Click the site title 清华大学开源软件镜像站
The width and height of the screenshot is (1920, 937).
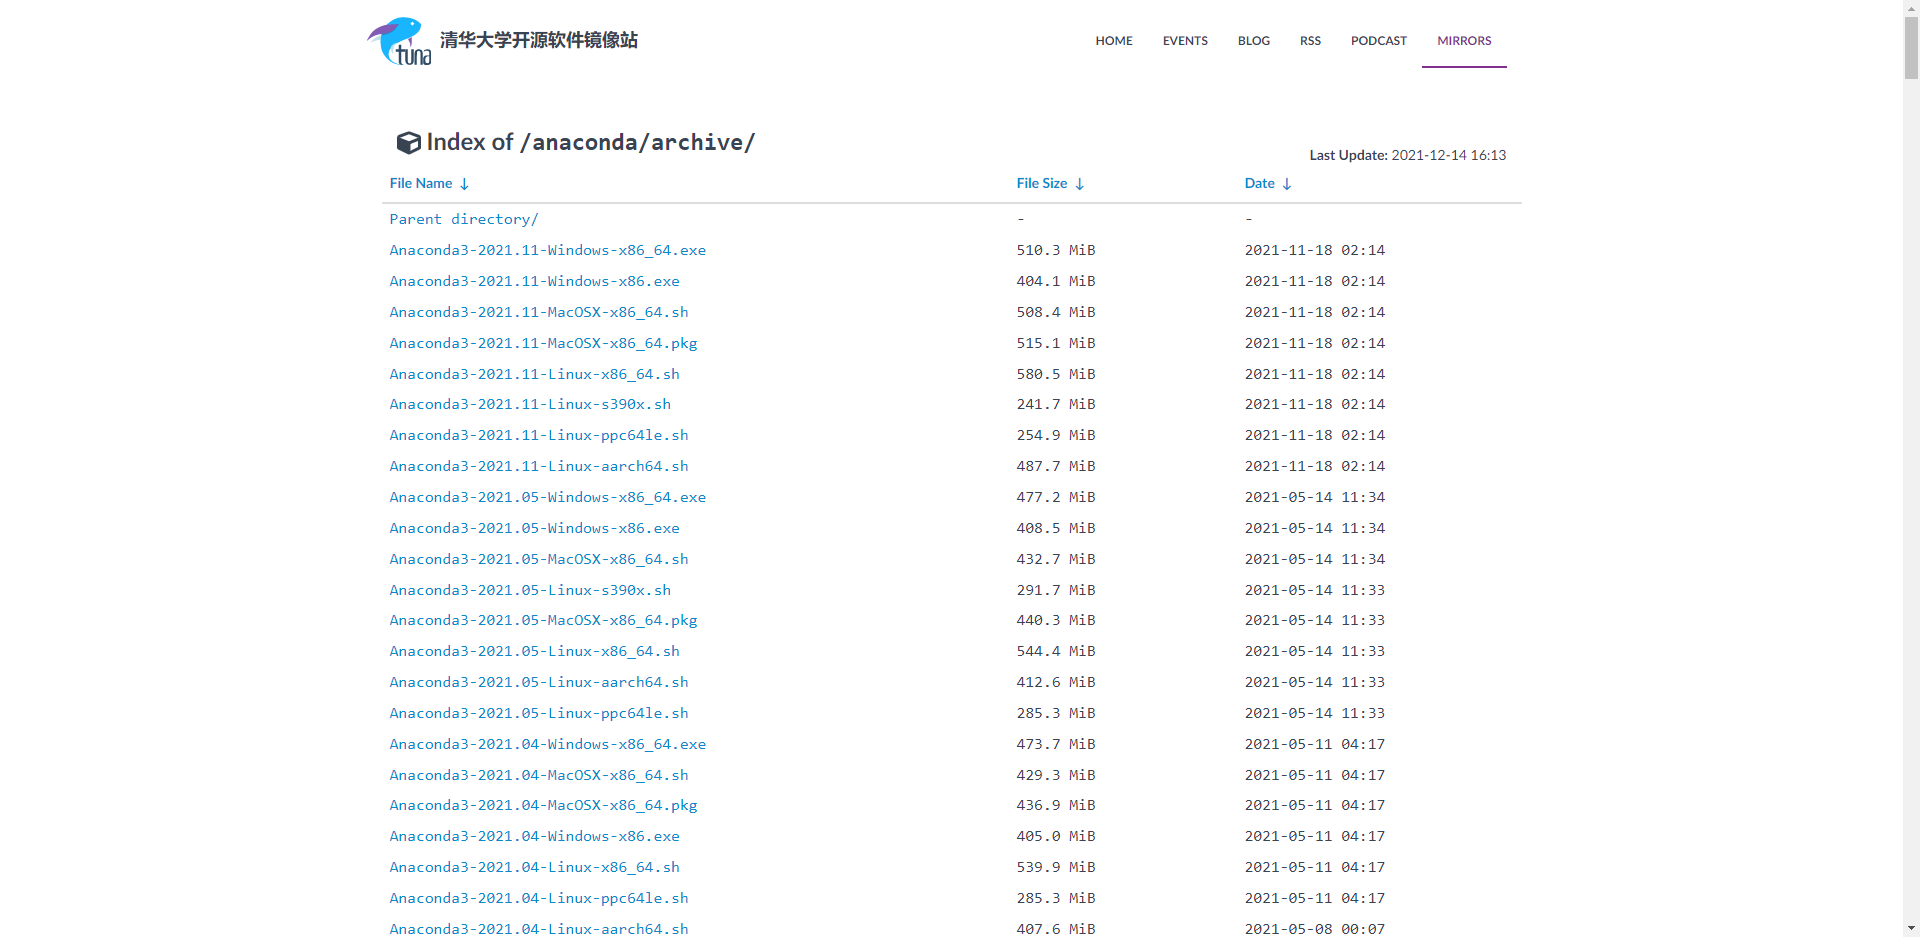(539, 40)
